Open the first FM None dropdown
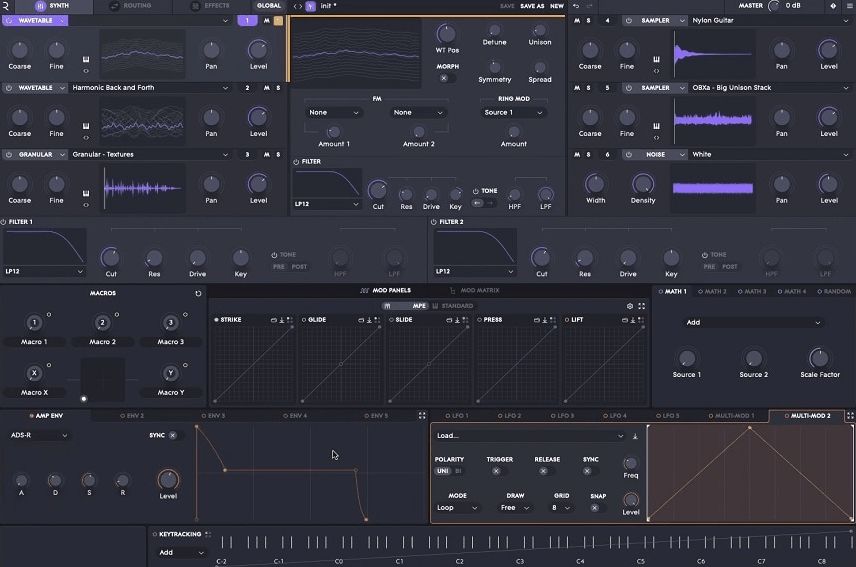The height and width of the screenshot is (567, 856). click(334, 112)
